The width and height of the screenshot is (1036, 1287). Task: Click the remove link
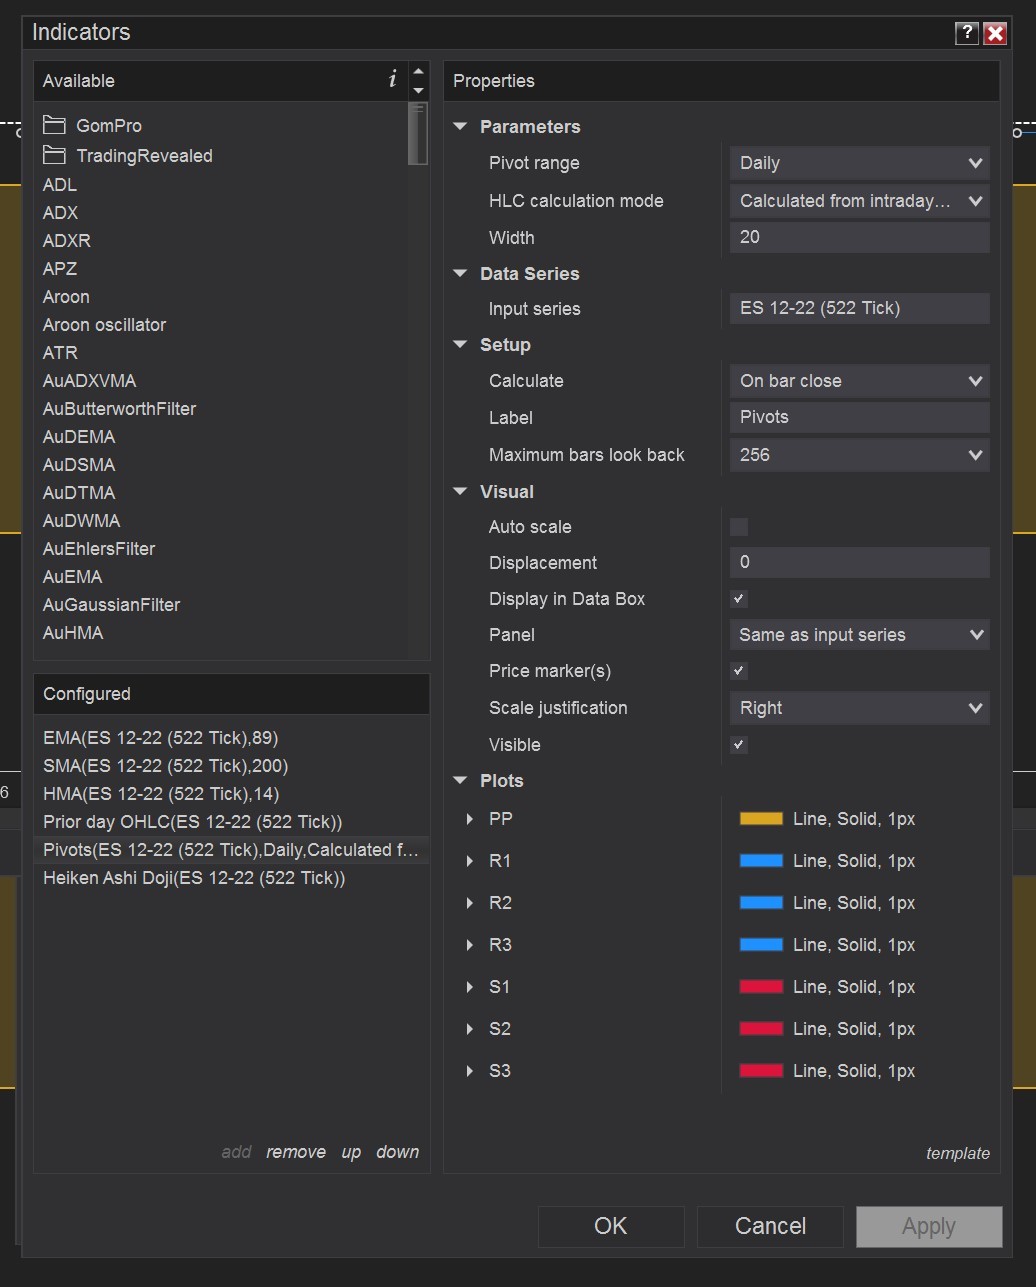coord(296,1152)
